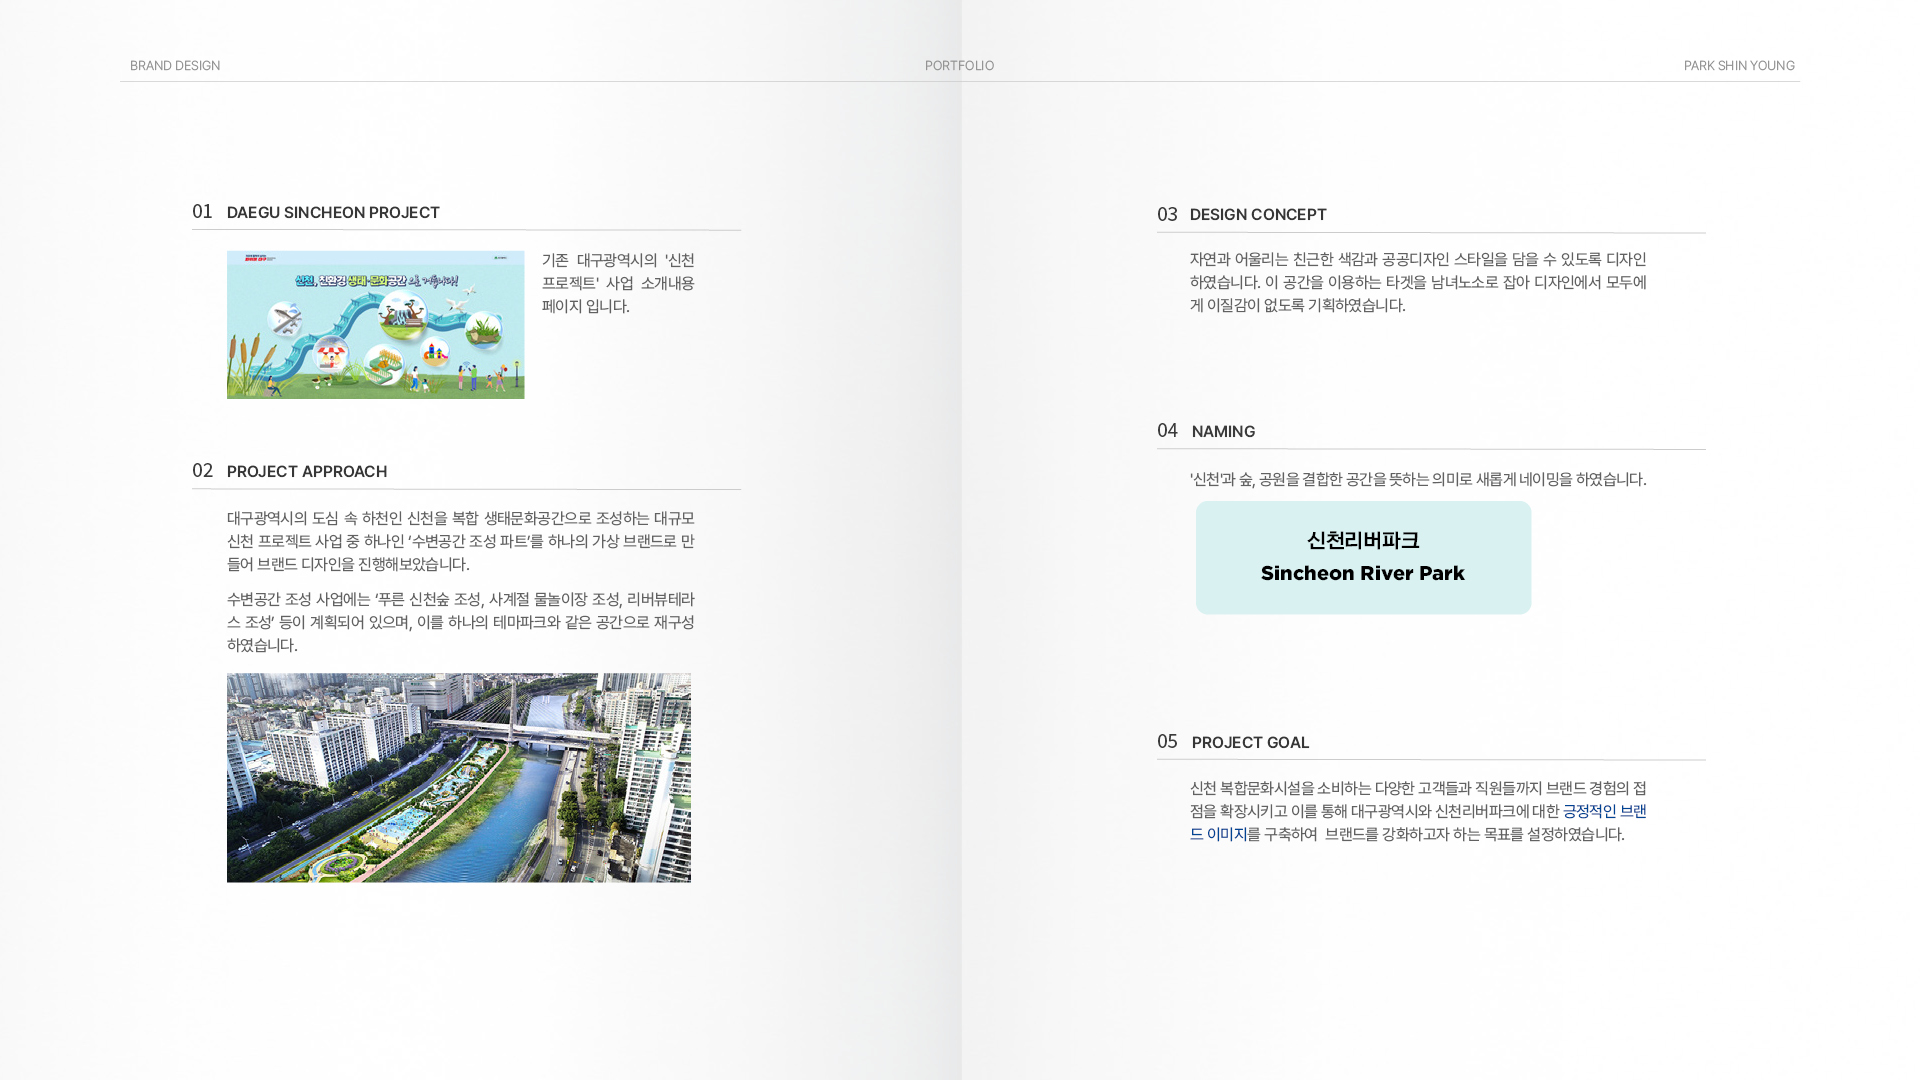Click the paragraph starting '수변공간 조성 사업에는'
The height and width of the screenshot is (1080, 1920).
click(461, 622)
